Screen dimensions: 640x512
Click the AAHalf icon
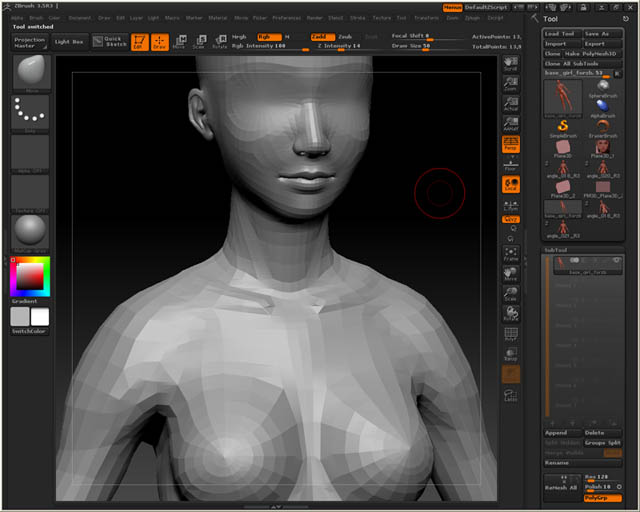[x=511, y=124]
